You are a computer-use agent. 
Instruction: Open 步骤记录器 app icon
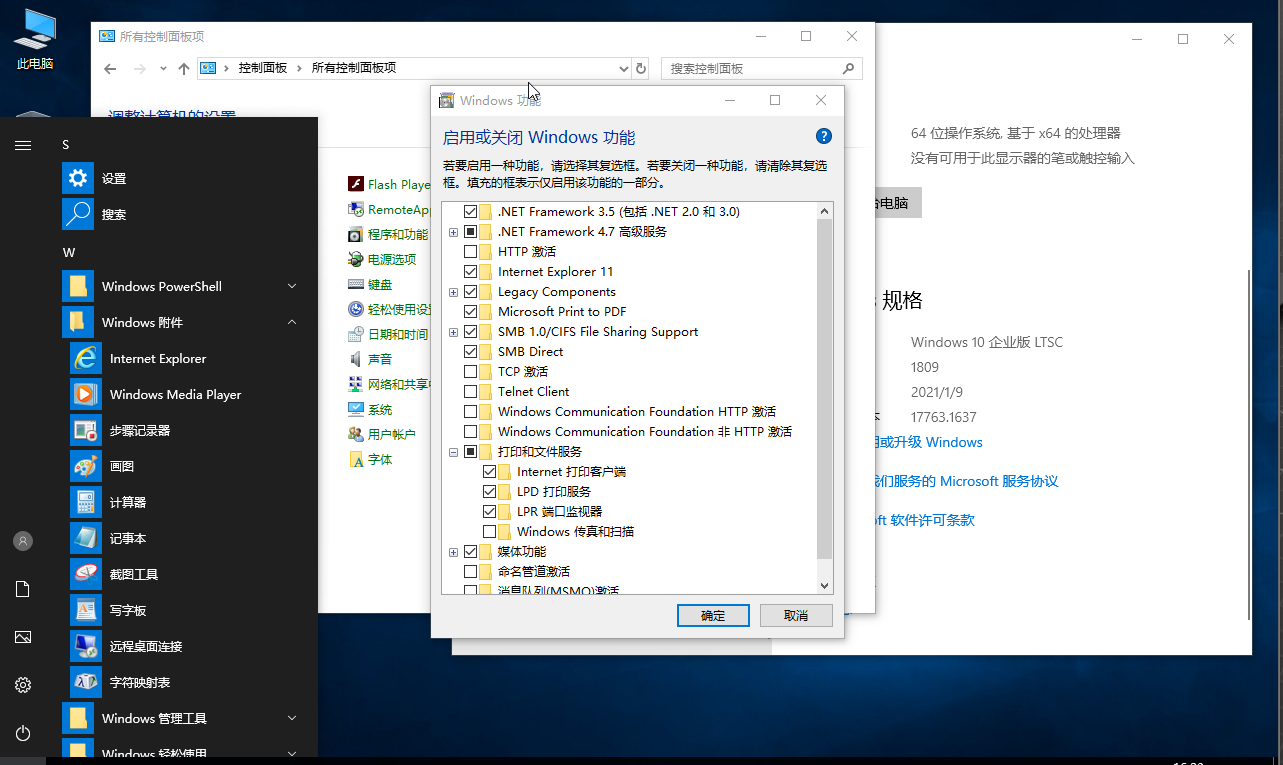(86, 430)
